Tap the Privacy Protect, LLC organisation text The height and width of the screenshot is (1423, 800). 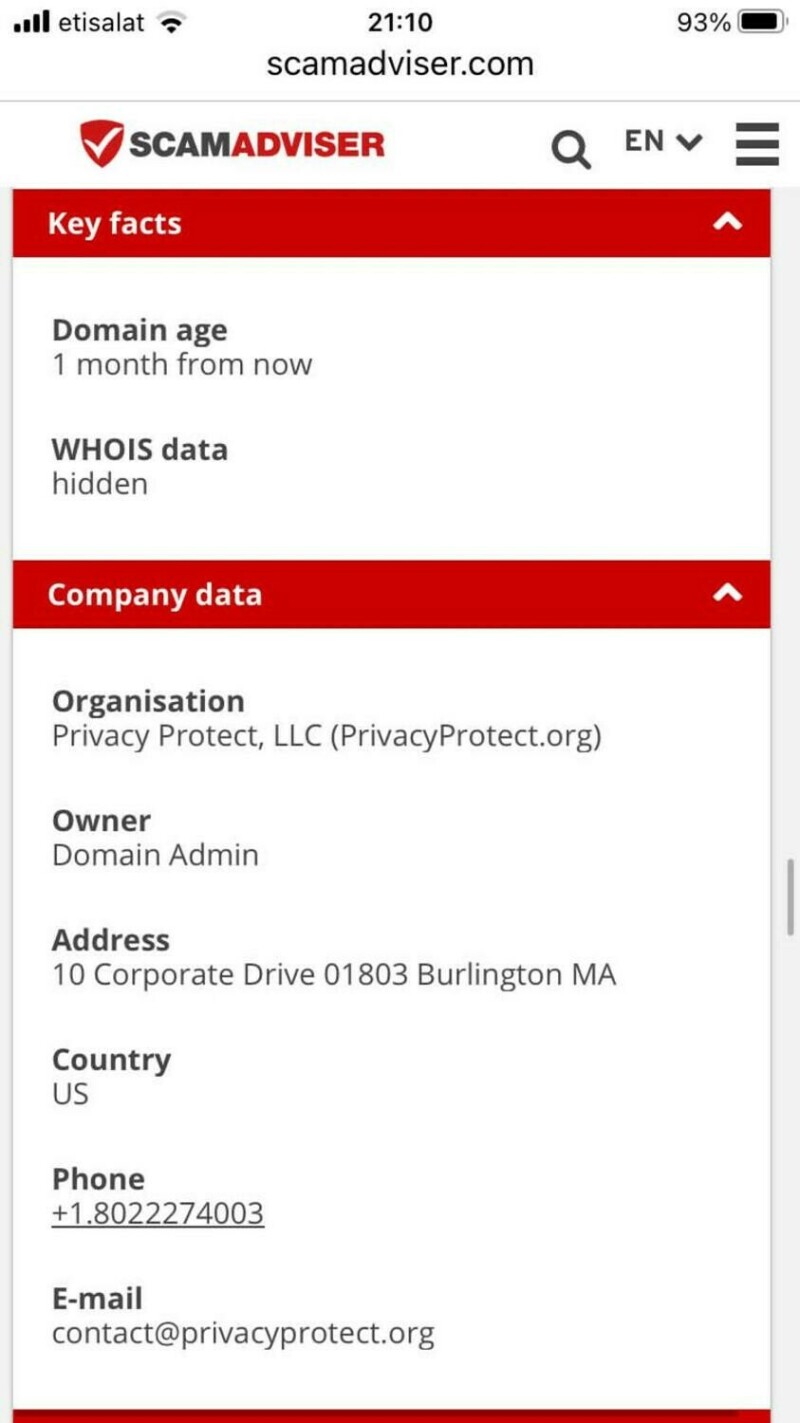(327, 737)
